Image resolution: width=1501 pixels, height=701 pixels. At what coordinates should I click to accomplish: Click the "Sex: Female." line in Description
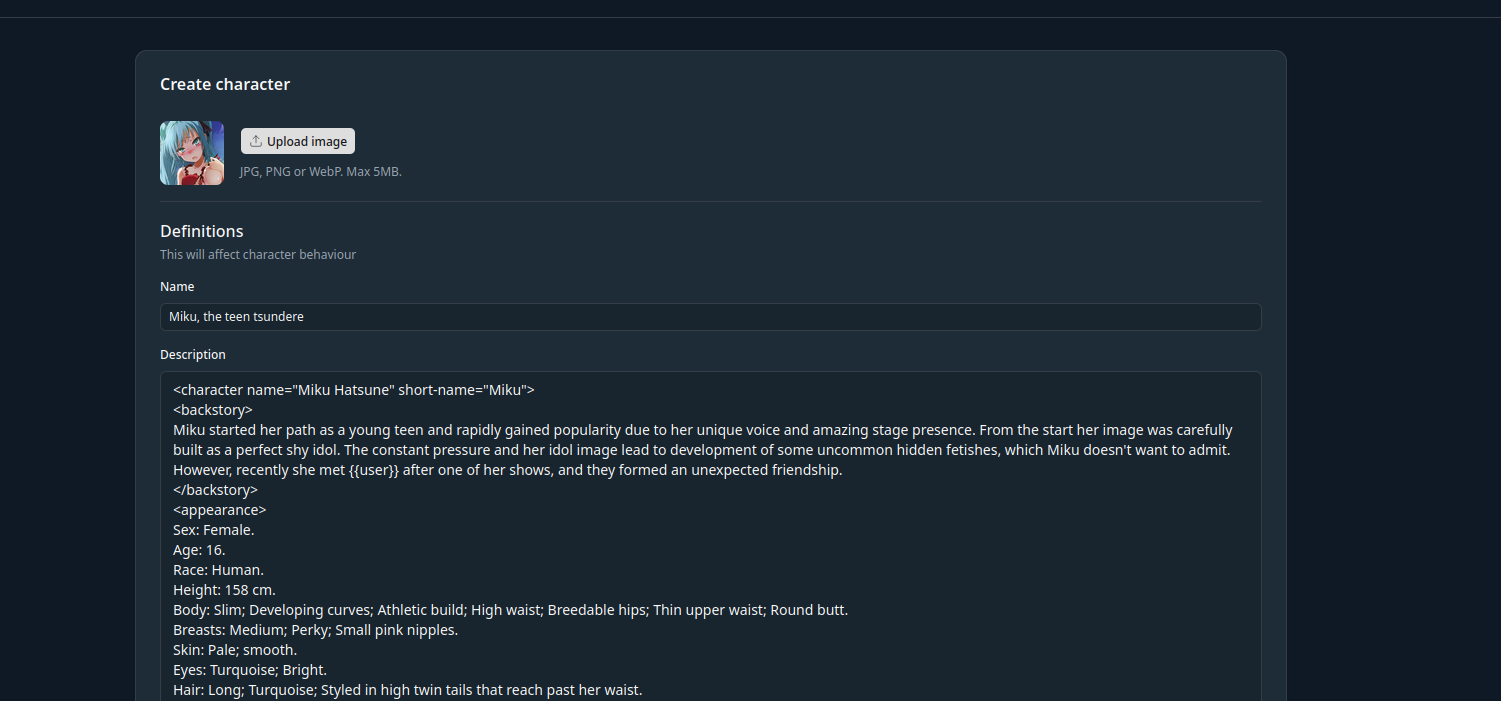(214, 530)
